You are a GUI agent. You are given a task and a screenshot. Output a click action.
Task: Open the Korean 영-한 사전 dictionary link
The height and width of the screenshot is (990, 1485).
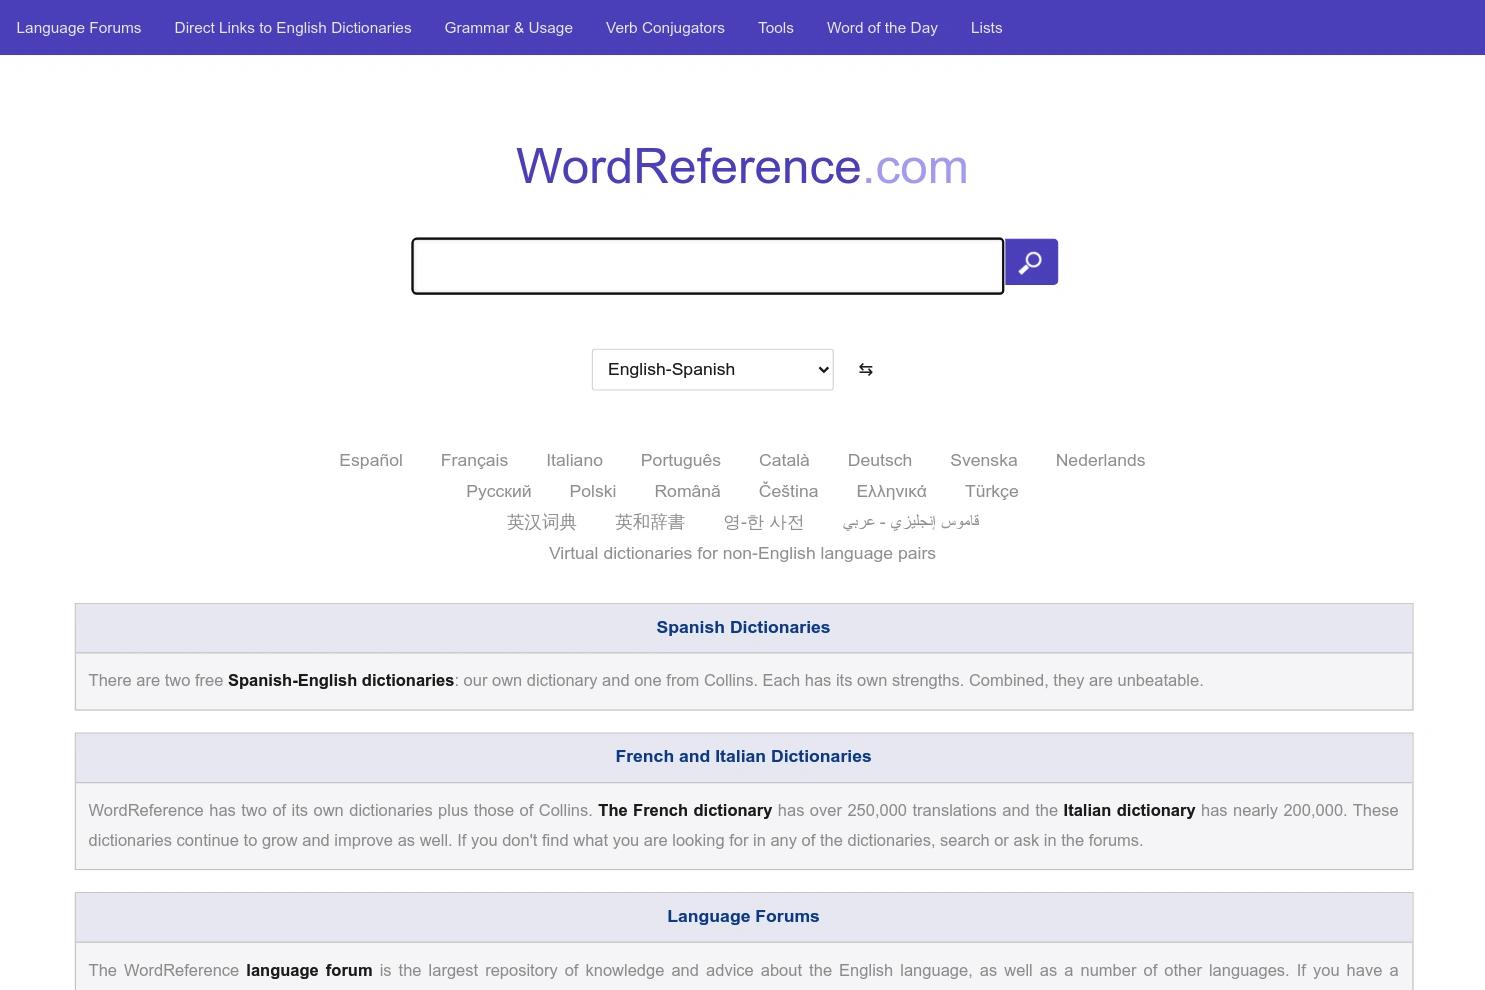[764, 522]
